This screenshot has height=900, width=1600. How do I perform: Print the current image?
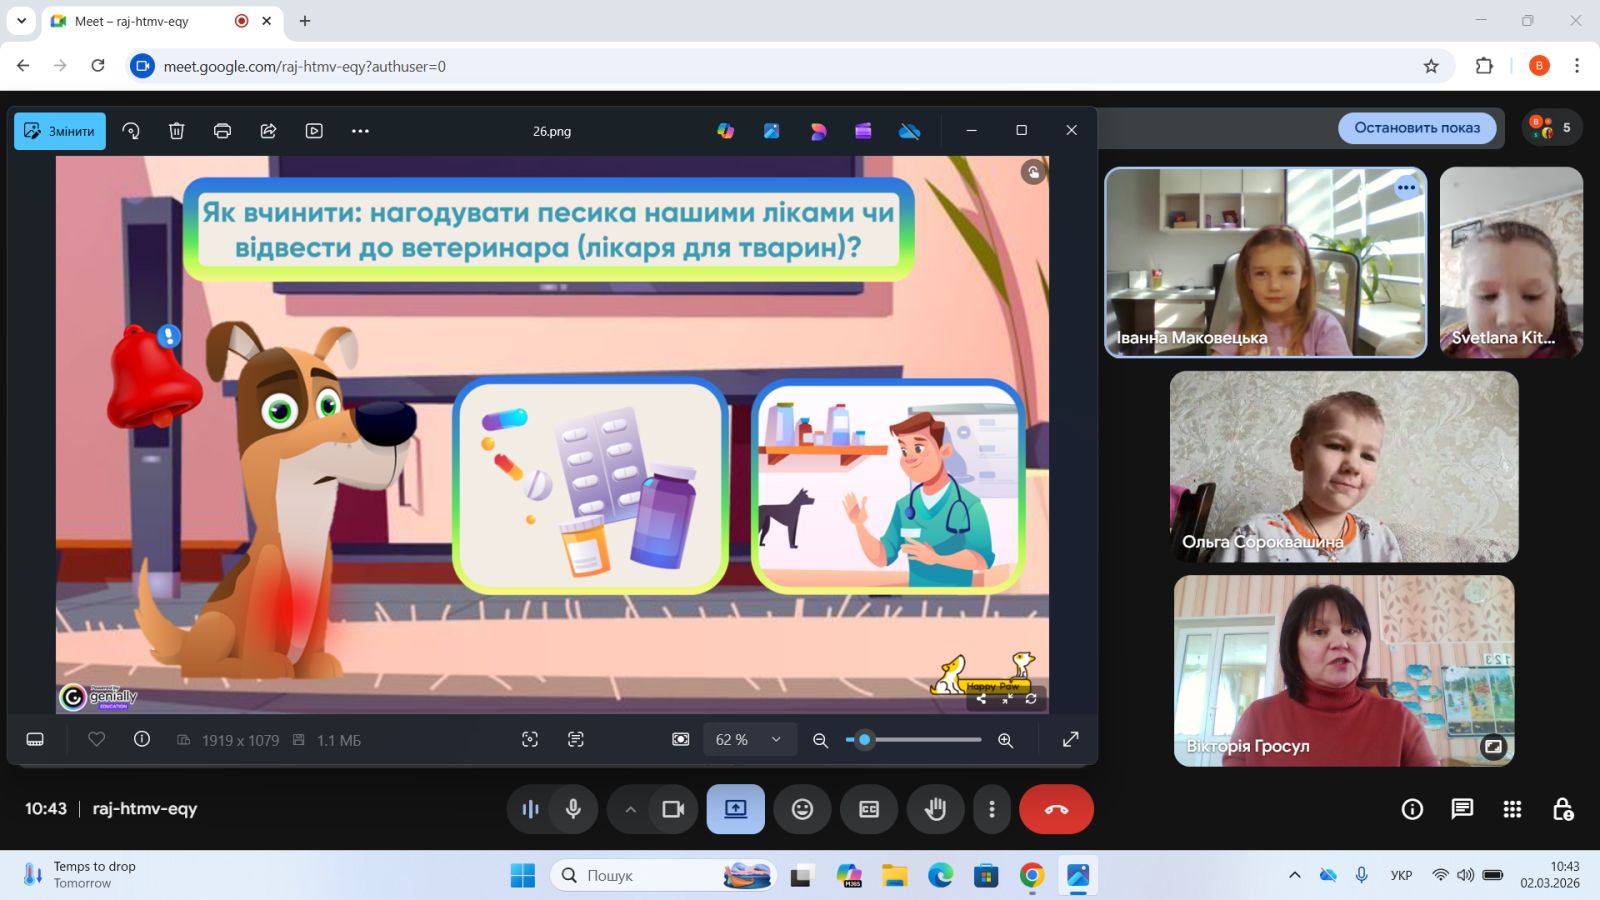coord(222,131)
